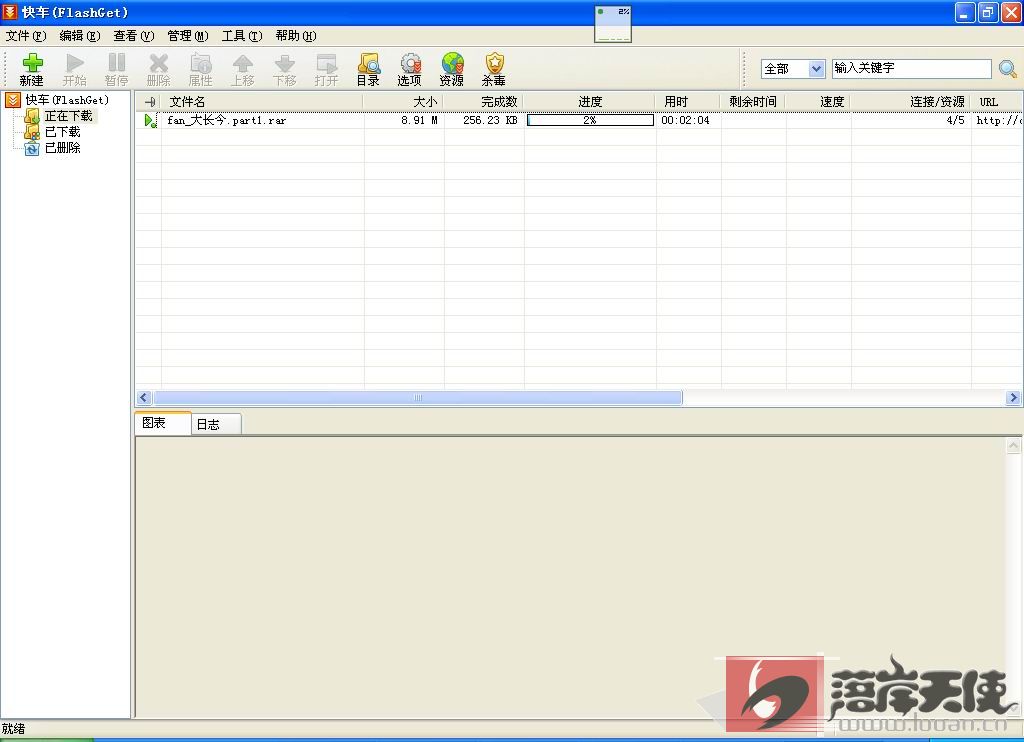The height and width of the screenshot is (742, 1024).
Task: Click the search magnifier icon
Action: [1008, 68]
